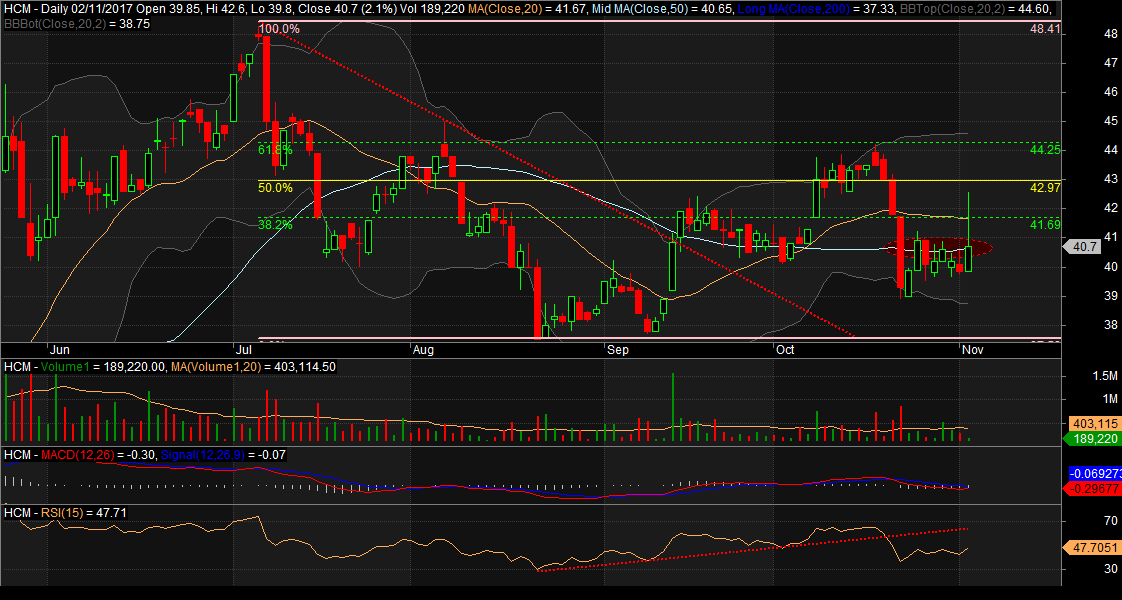Click the 100.0% Fibonacci label at top

coord(278,29)
